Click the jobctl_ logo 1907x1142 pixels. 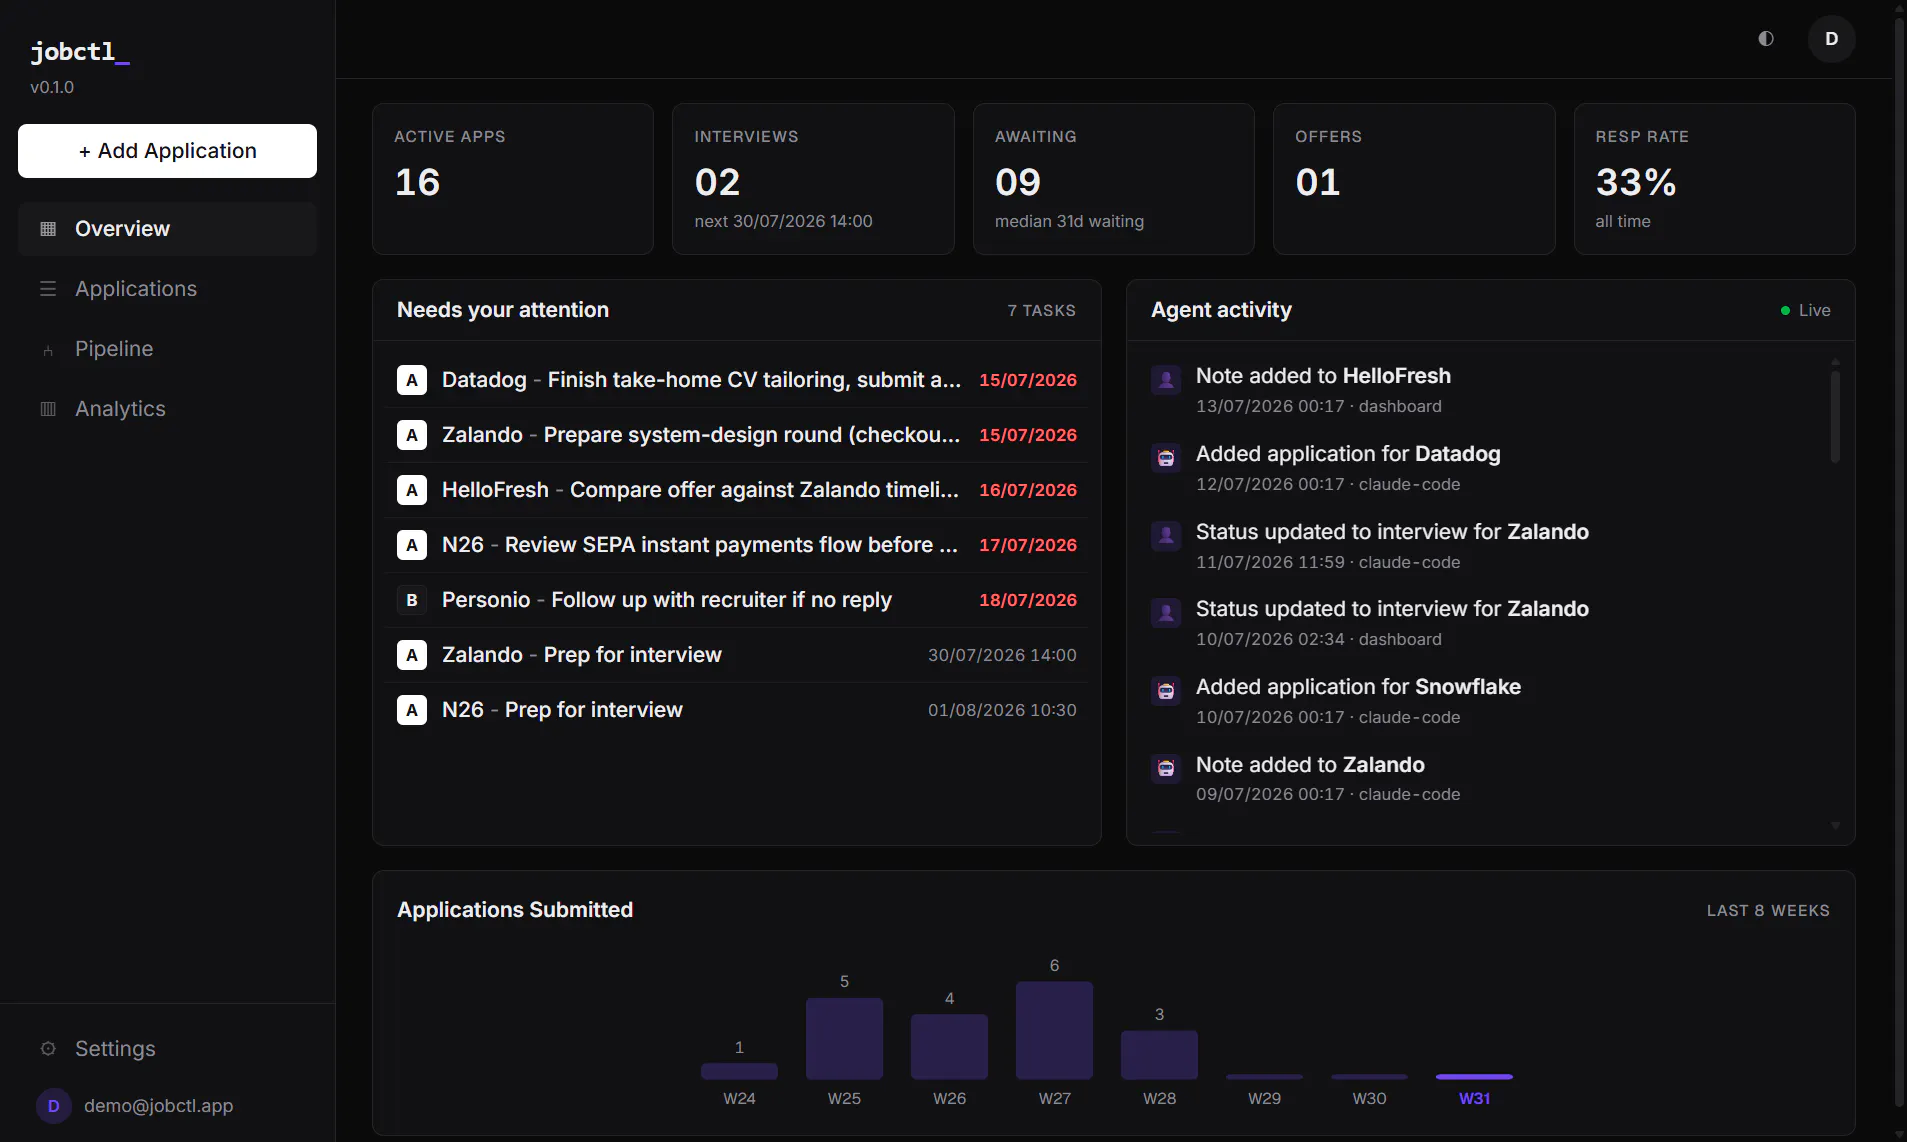tap(80, 52)
